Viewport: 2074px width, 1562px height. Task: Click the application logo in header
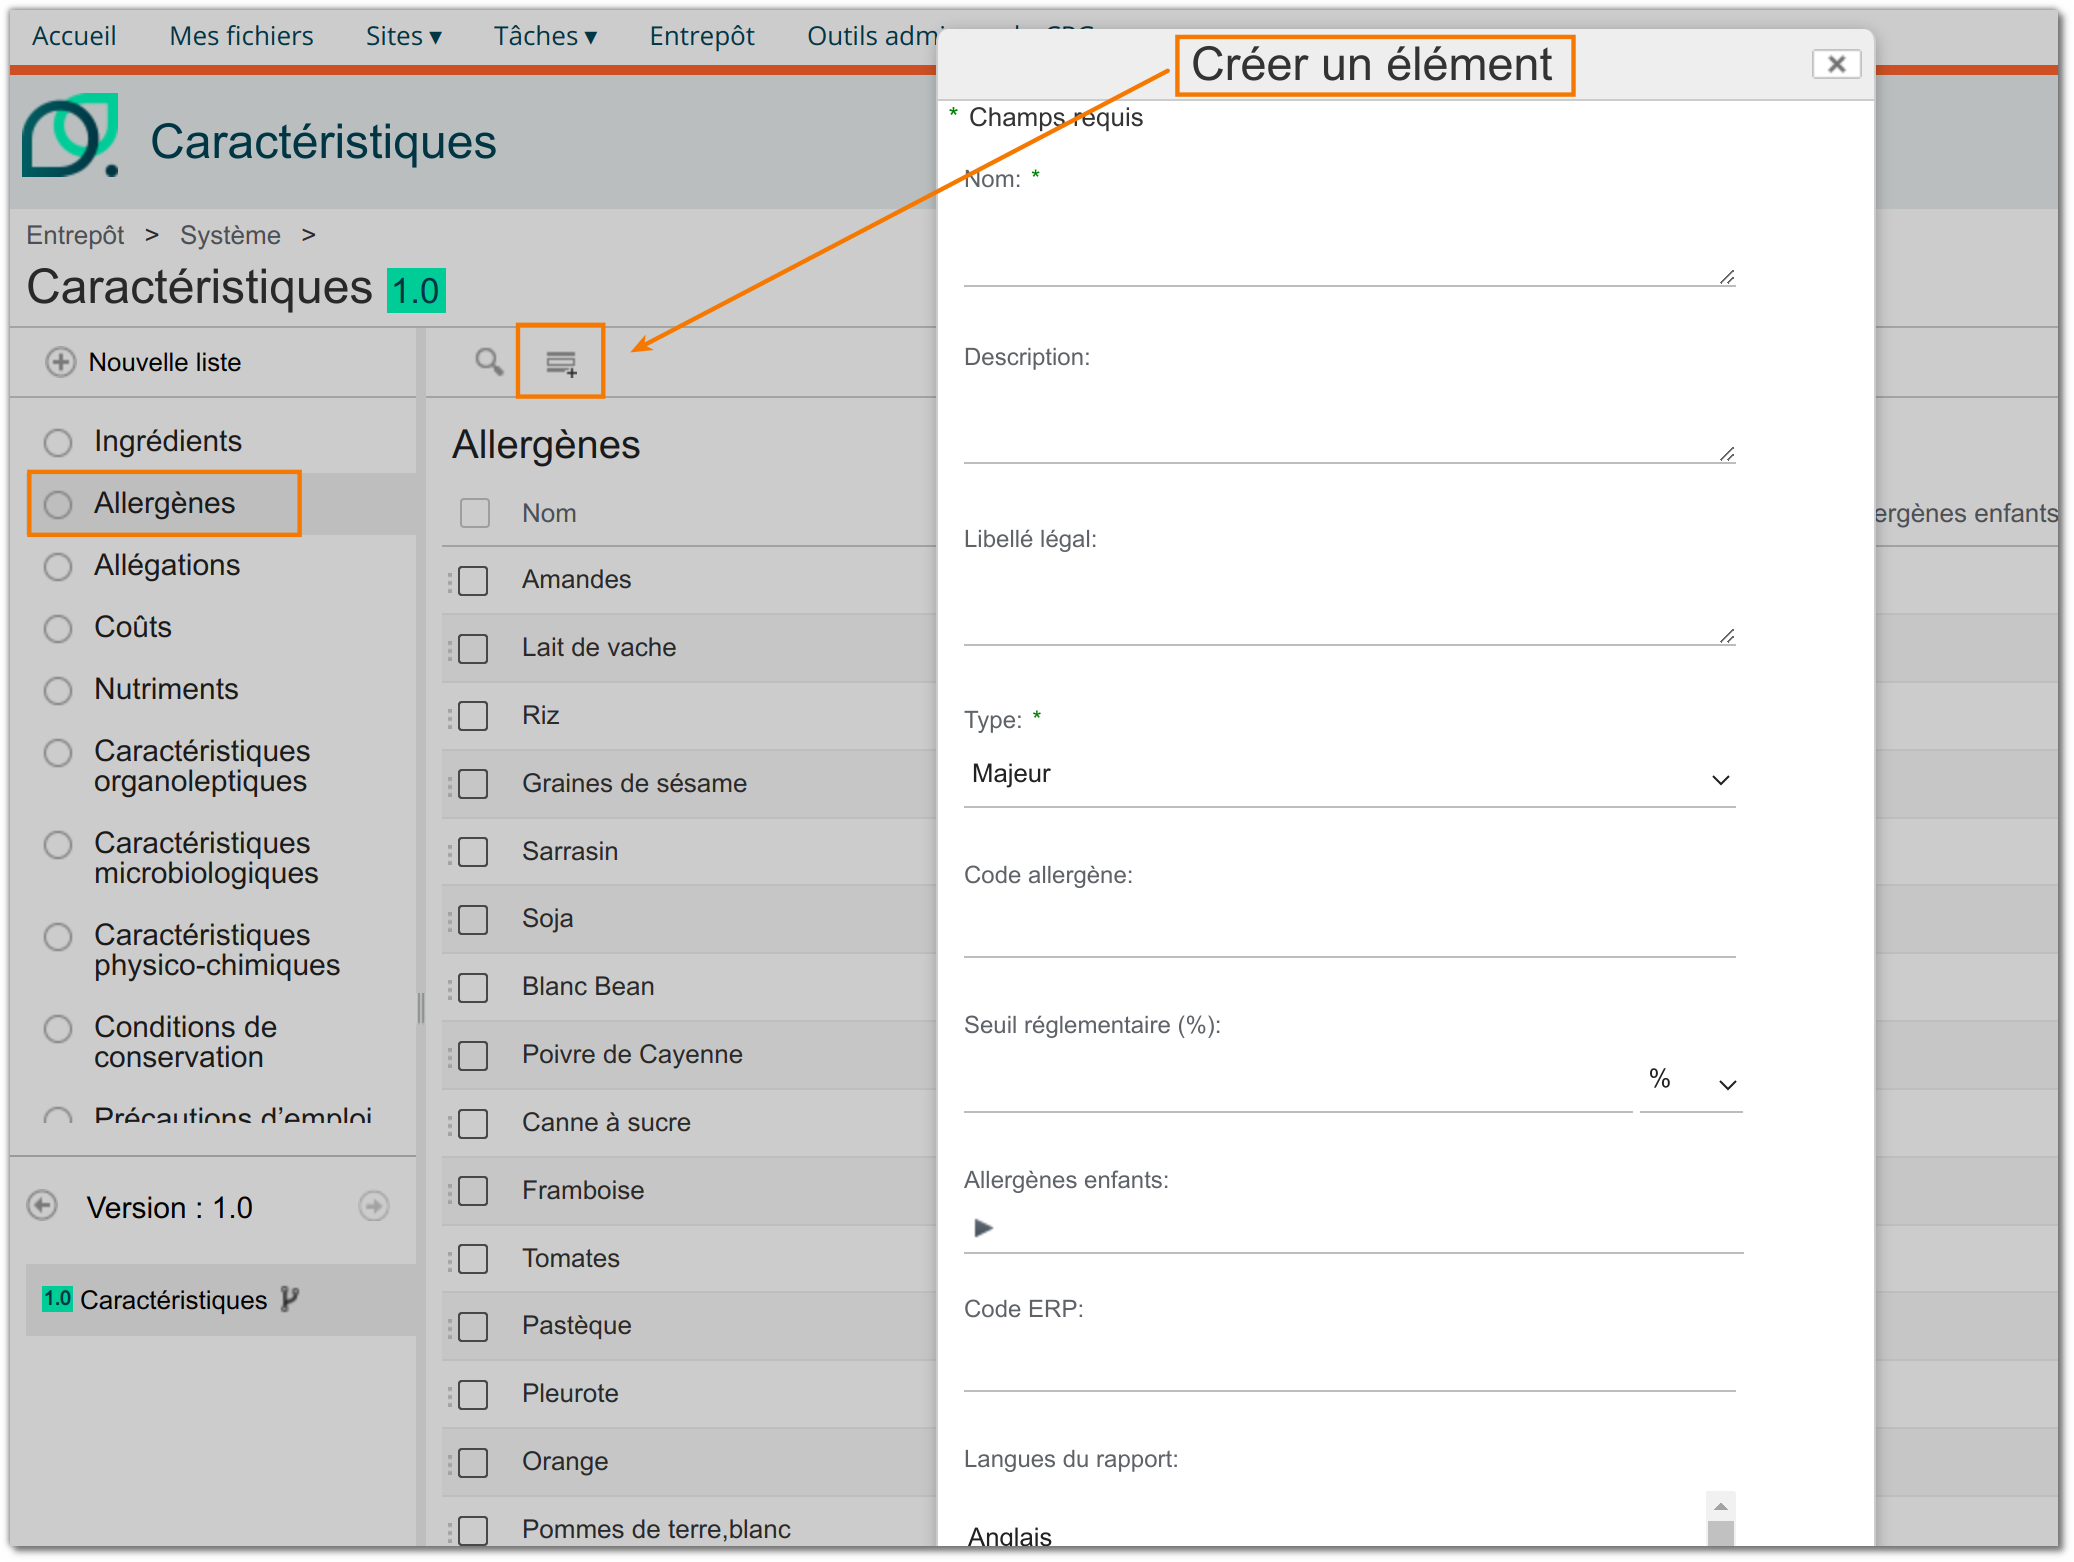coord(70,136)
